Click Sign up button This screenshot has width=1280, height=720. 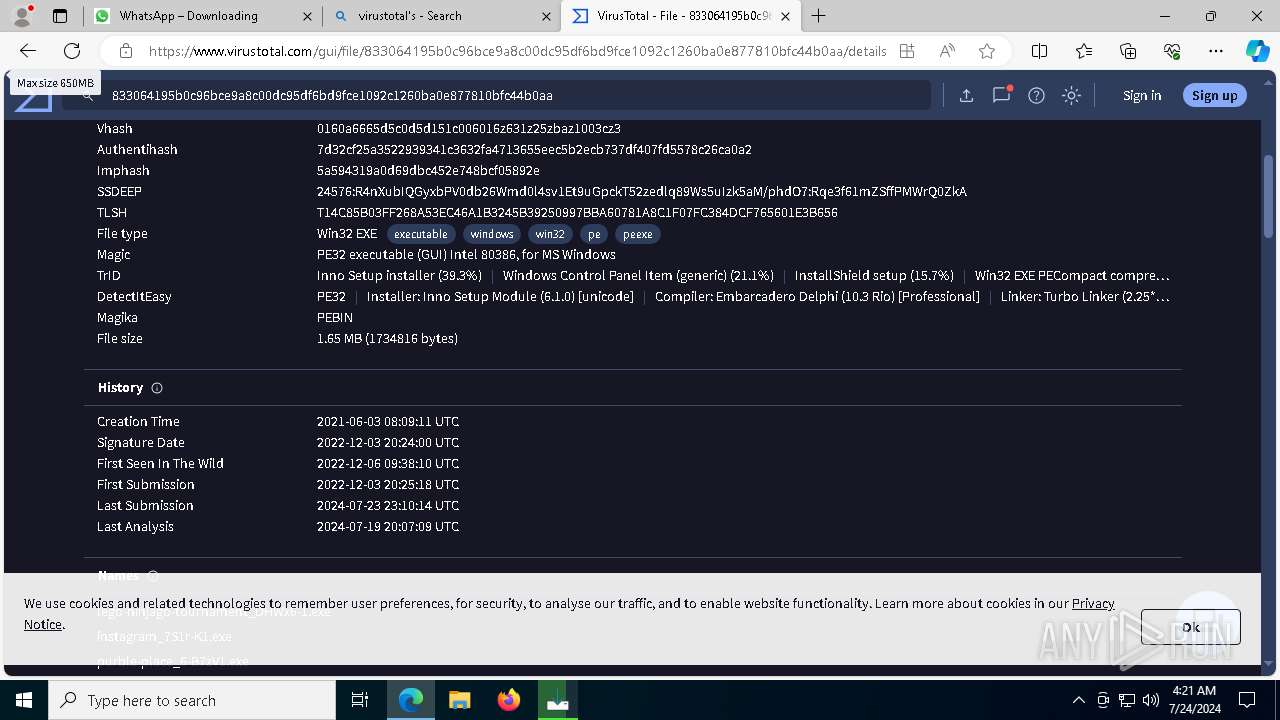point(1215,95)
